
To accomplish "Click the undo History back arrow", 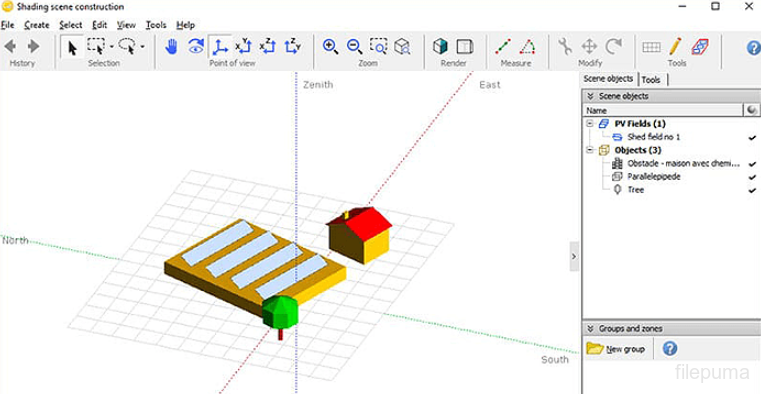I will [10, 47].
